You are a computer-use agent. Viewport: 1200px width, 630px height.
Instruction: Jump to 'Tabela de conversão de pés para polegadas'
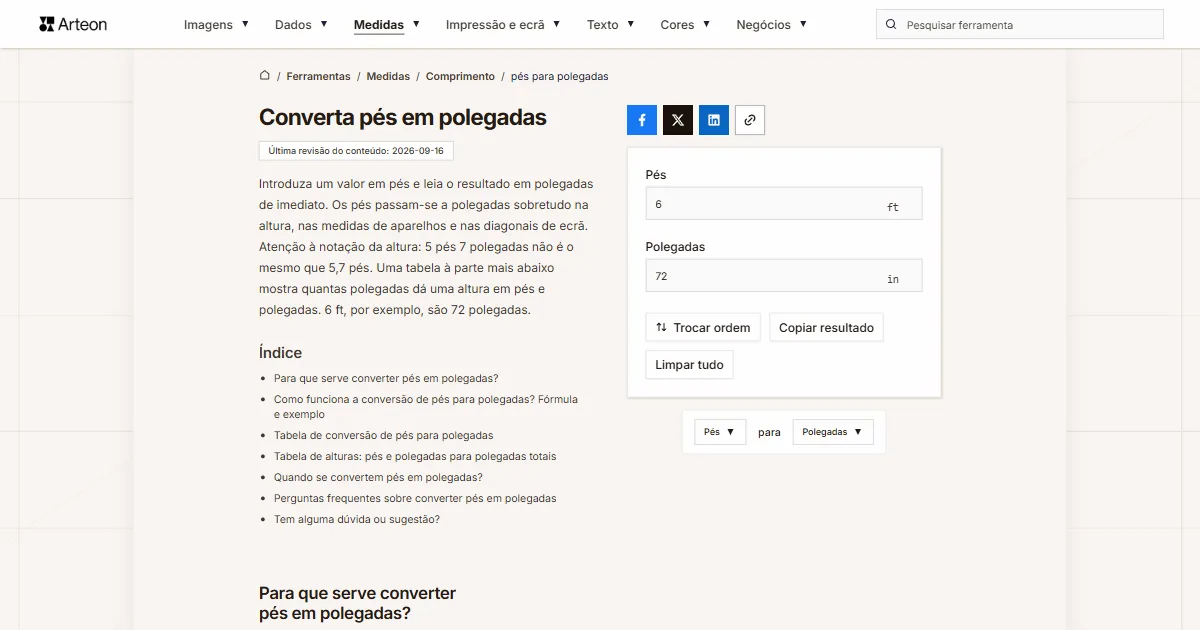click(x=383, y=435)
